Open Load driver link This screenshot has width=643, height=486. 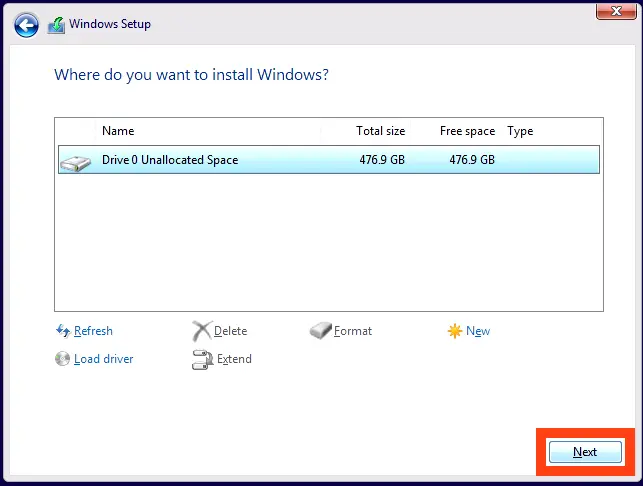tap(103, 359)
